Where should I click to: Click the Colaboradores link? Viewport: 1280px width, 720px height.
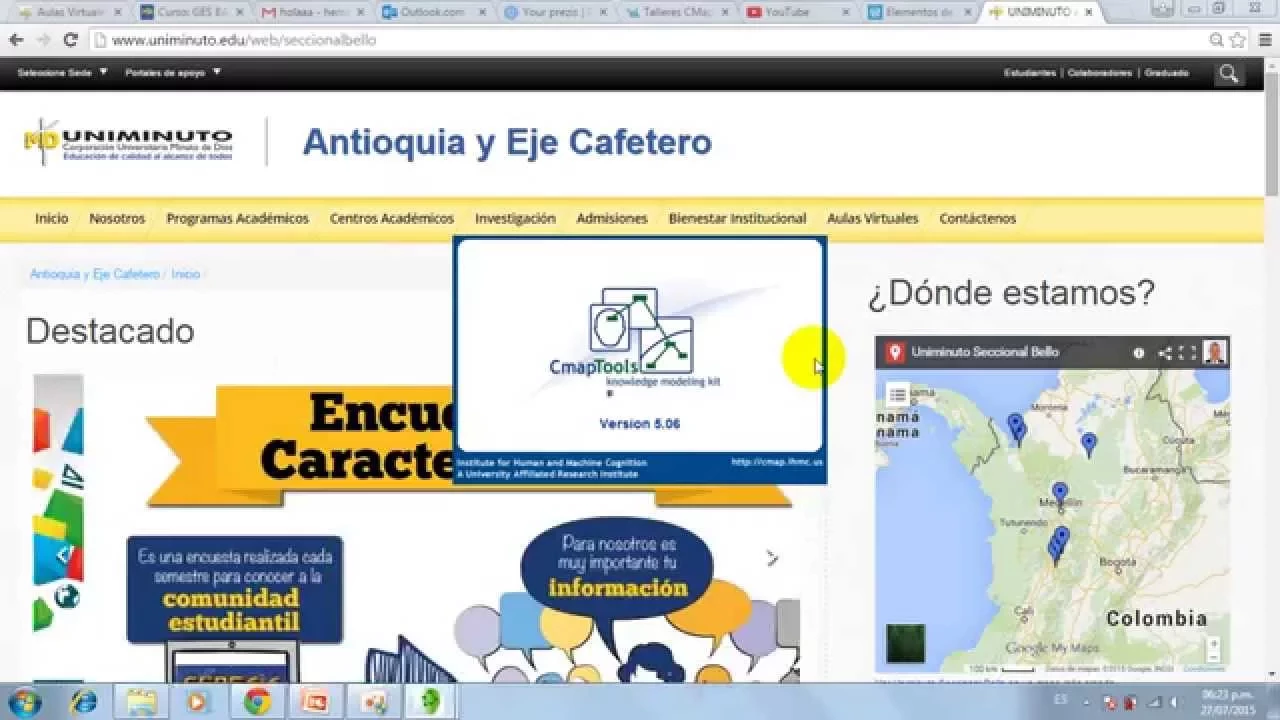(x=1100, y=73)
